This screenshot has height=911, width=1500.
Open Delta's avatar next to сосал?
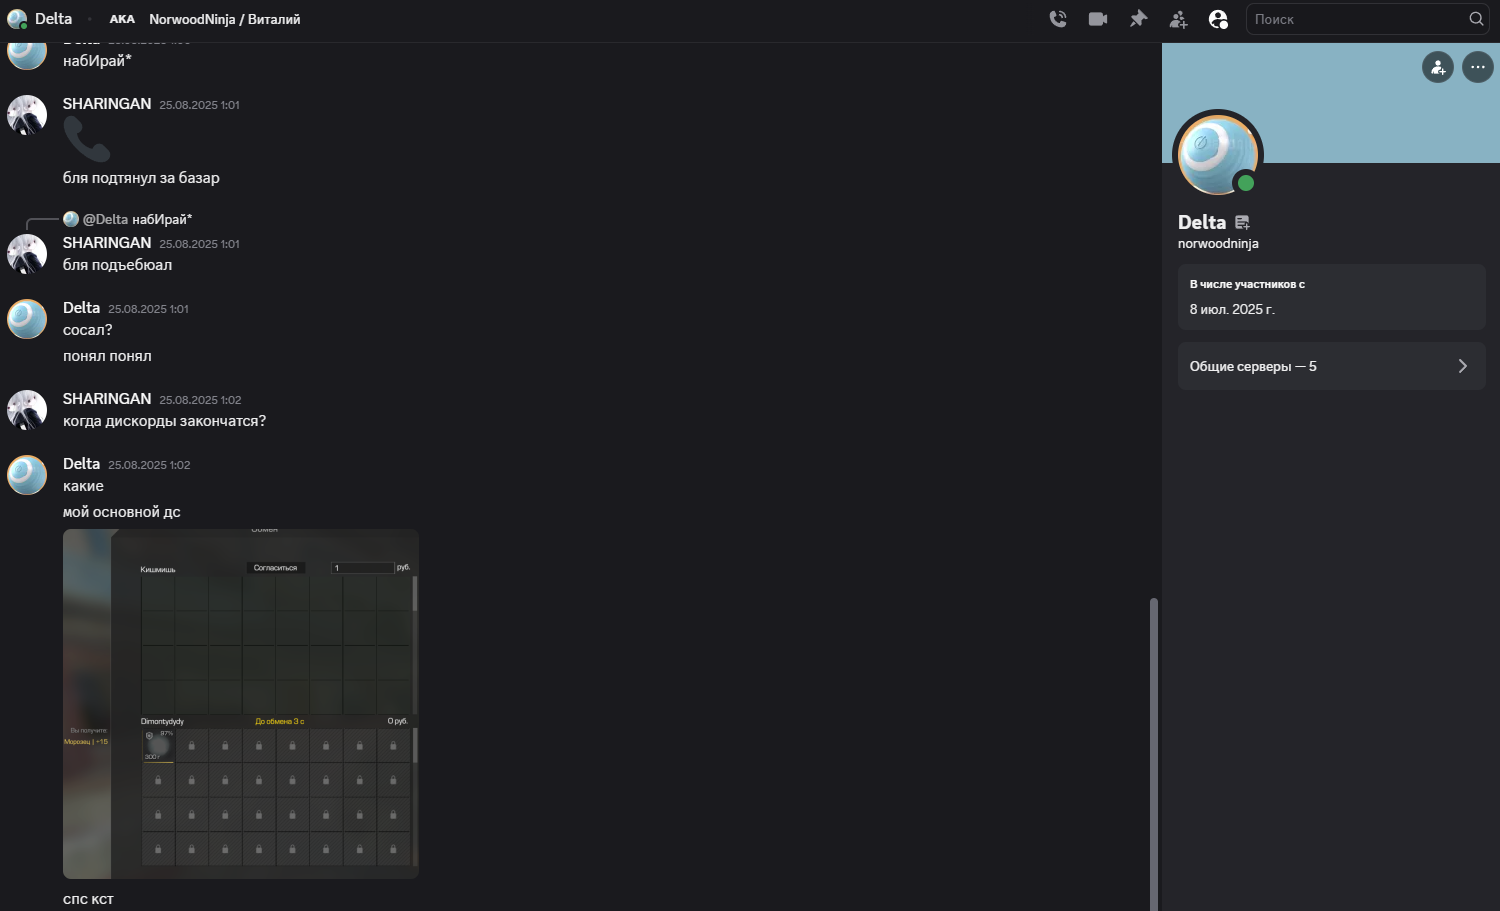point(27,319)
